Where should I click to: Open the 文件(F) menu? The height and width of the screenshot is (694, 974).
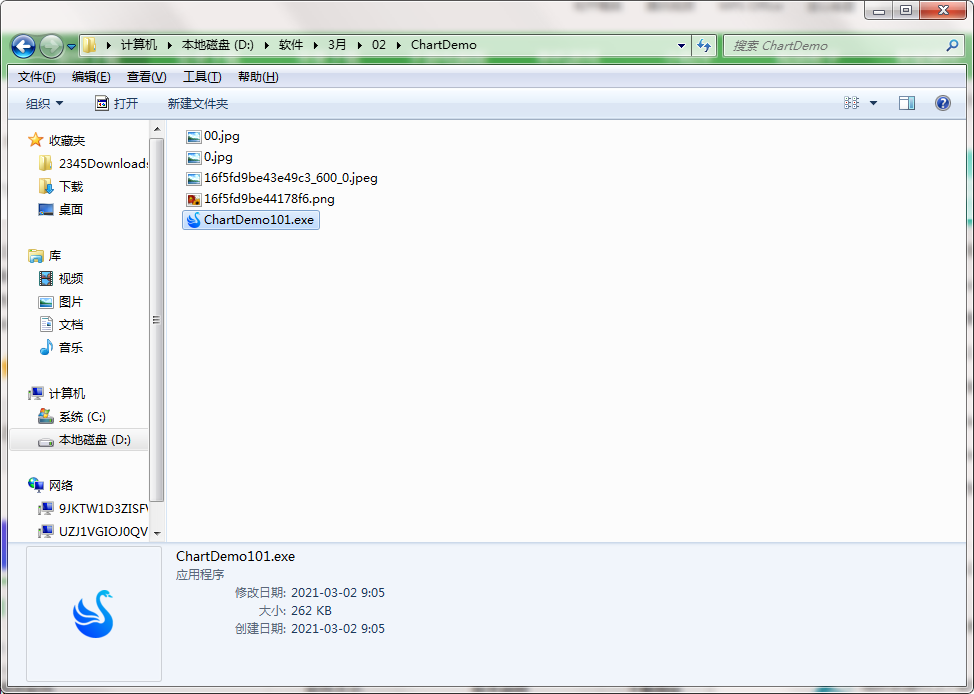click(x=37, y=77)
